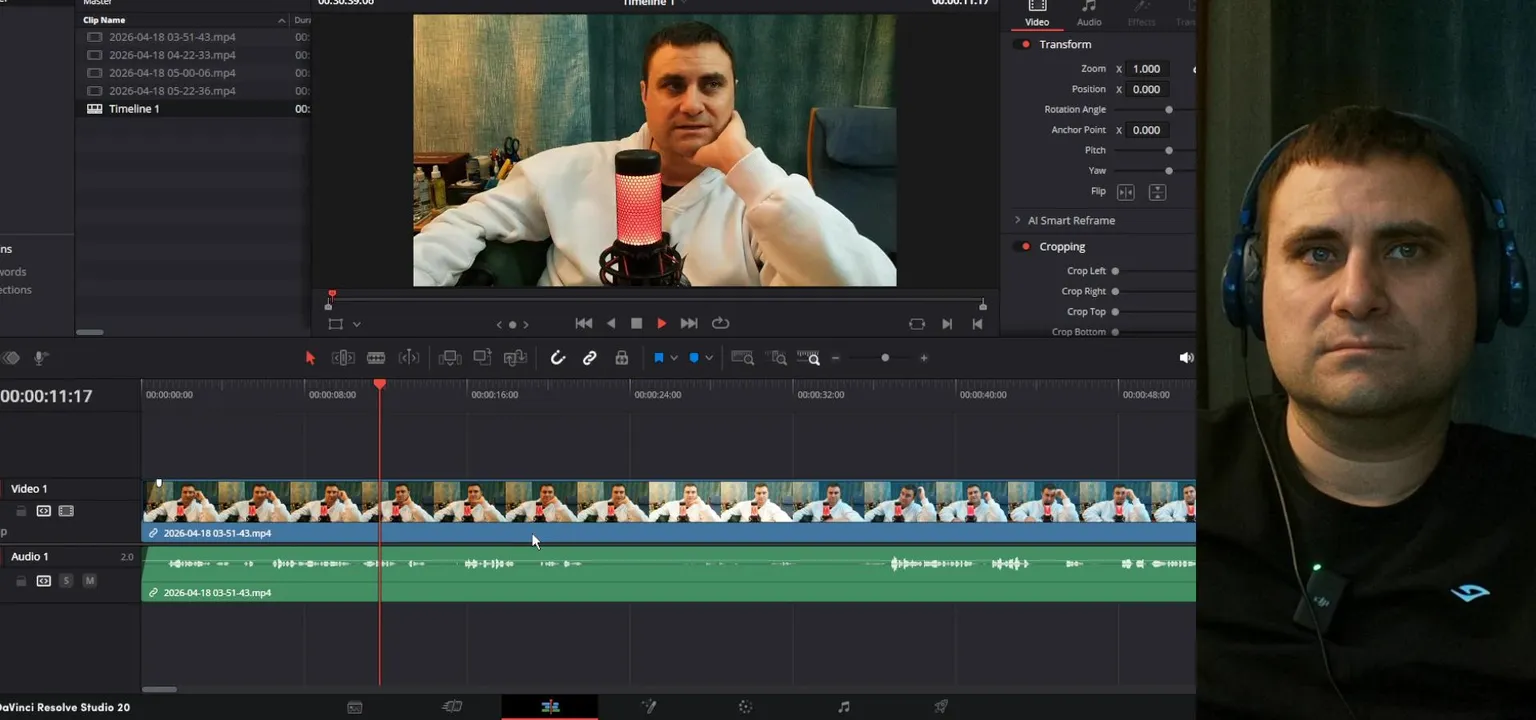
Task: Stop playback
Action: tap(636, 323)
